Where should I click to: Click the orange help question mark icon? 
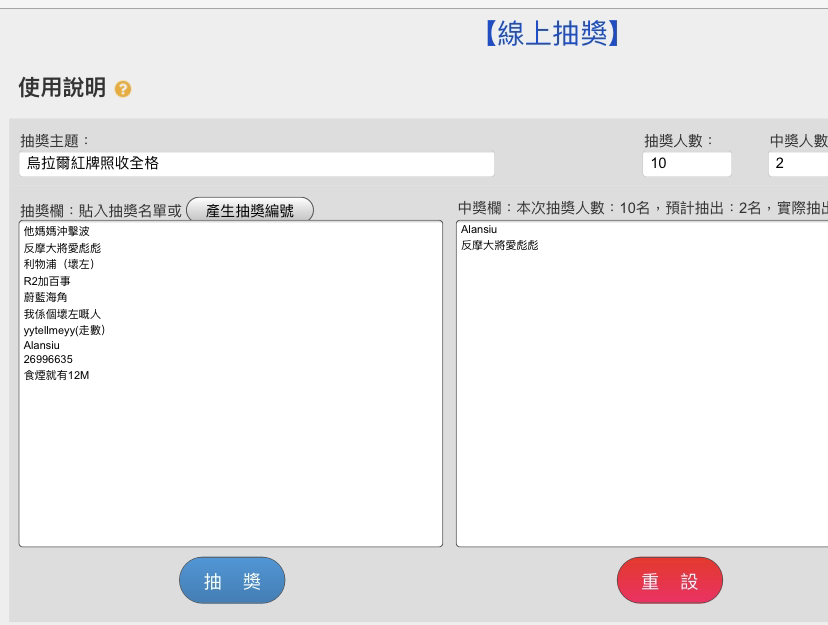click(x=123, y=89)
